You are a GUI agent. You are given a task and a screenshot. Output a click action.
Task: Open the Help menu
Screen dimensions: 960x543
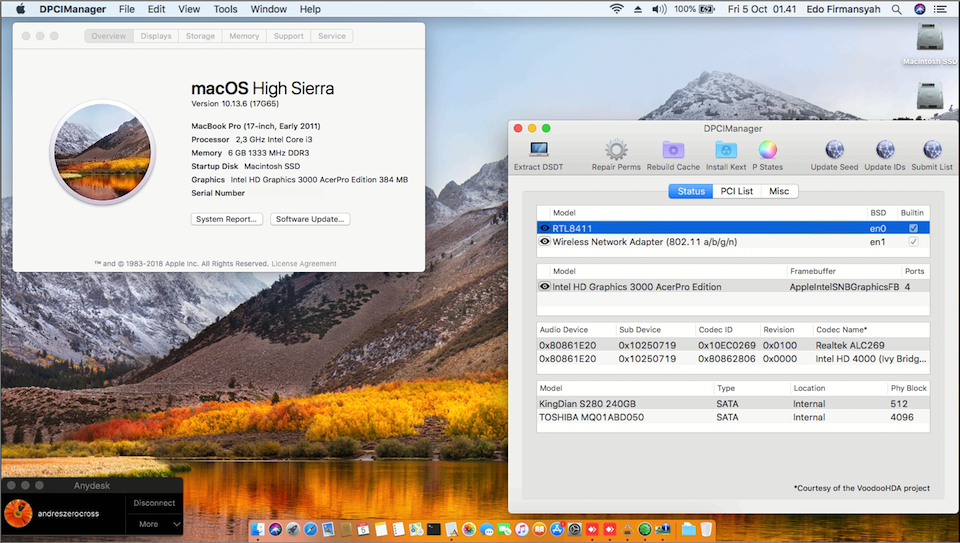(x=310, y=9)
